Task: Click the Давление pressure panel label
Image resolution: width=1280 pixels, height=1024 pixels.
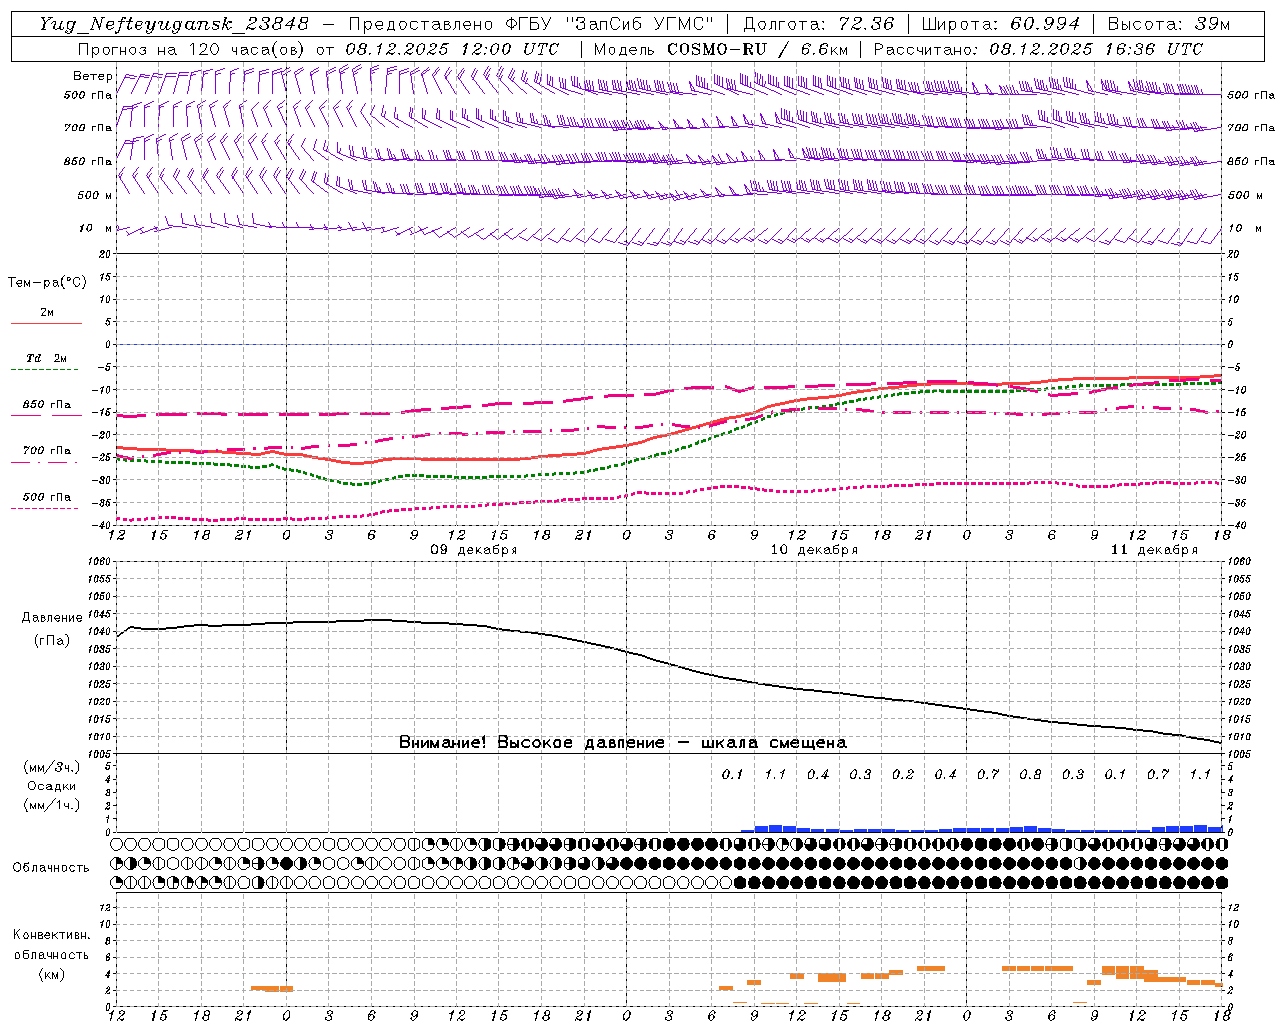Action: coord(51,618)
